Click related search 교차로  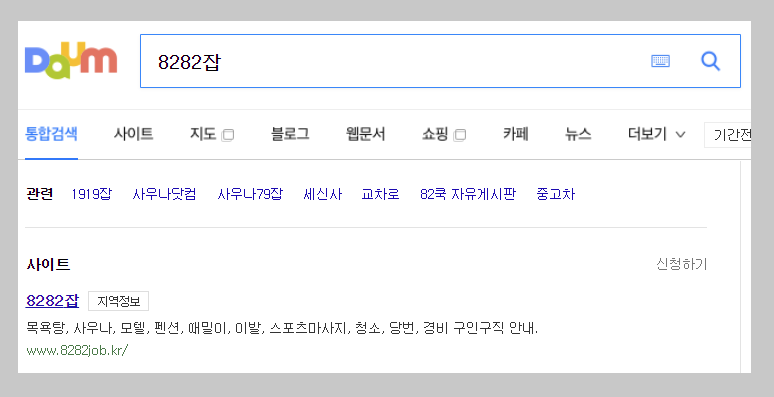(381, 194)
